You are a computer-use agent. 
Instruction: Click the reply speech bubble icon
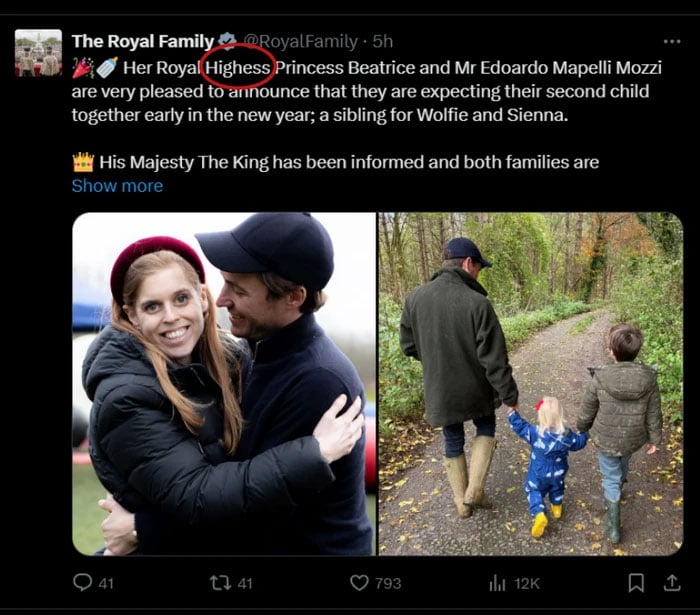point(83,582)
